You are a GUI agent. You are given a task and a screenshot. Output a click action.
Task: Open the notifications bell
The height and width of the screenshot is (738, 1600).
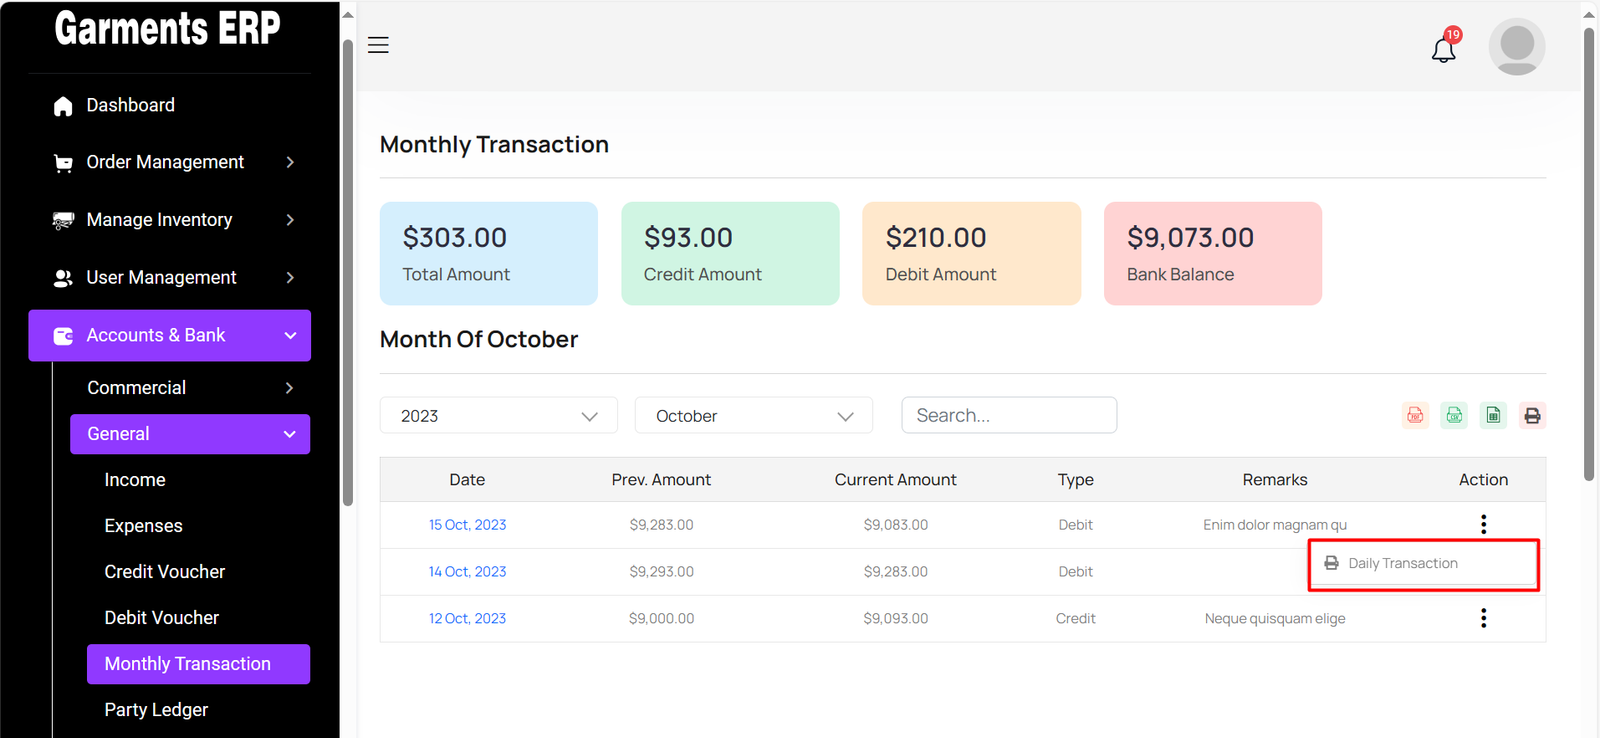click(x=1443, y=49)
